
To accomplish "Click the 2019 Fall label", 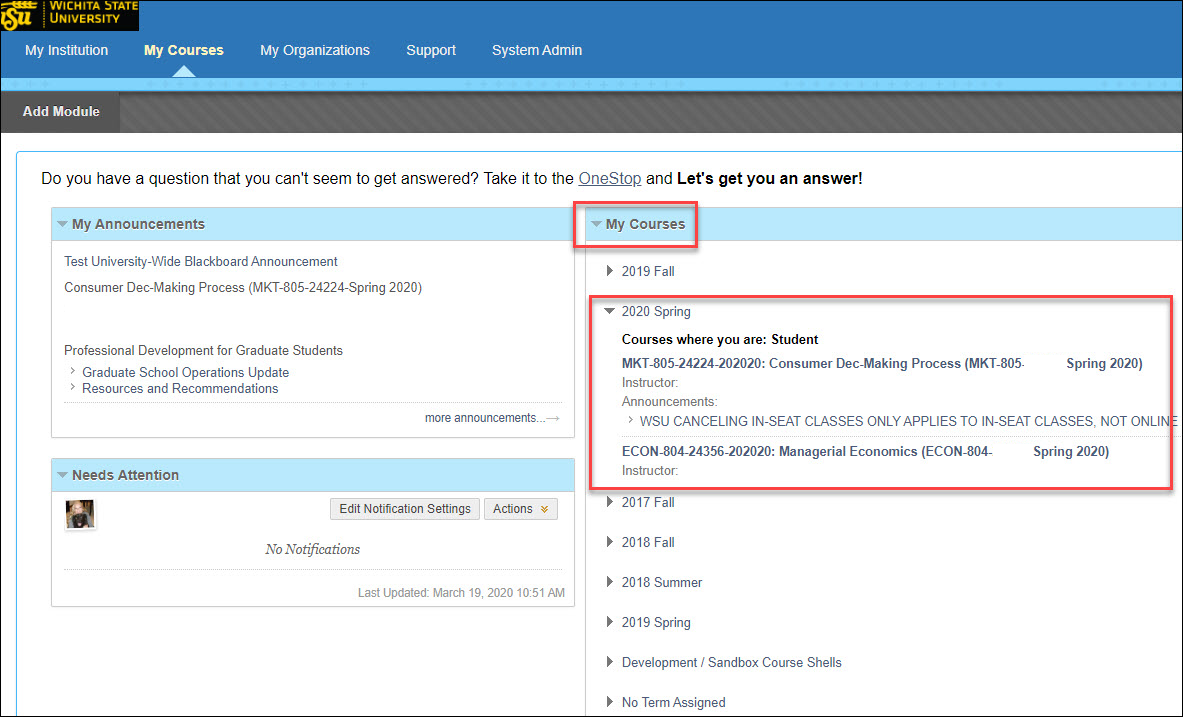I will 648,271.
